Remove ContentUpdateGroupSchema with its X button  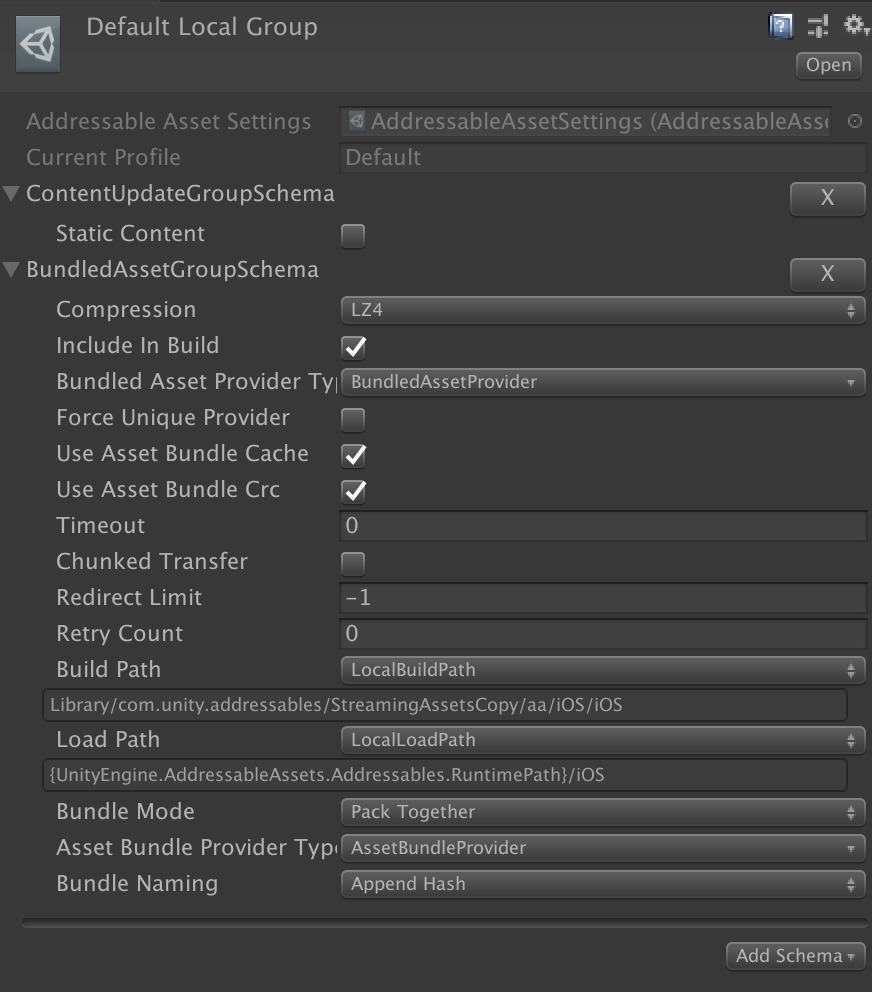[827, 198]
